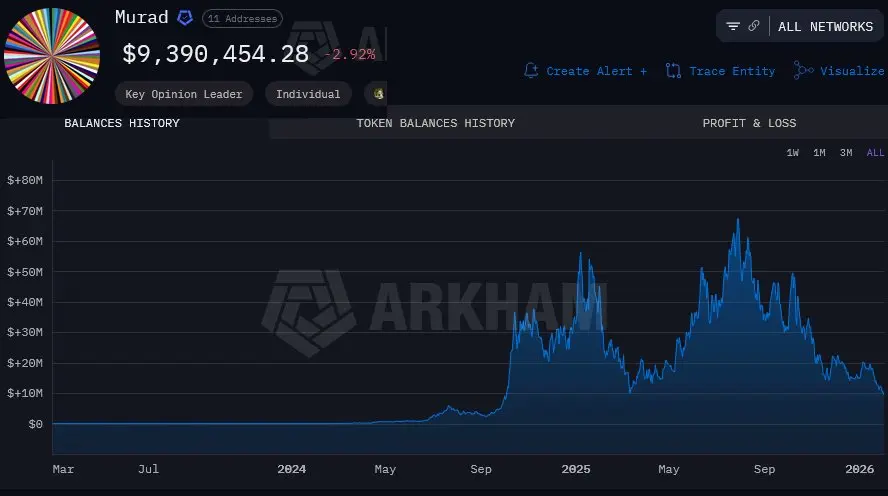This screenshot has width=888, height=496.
Task: Click the $+60M axis label
Action: [25, 241]
